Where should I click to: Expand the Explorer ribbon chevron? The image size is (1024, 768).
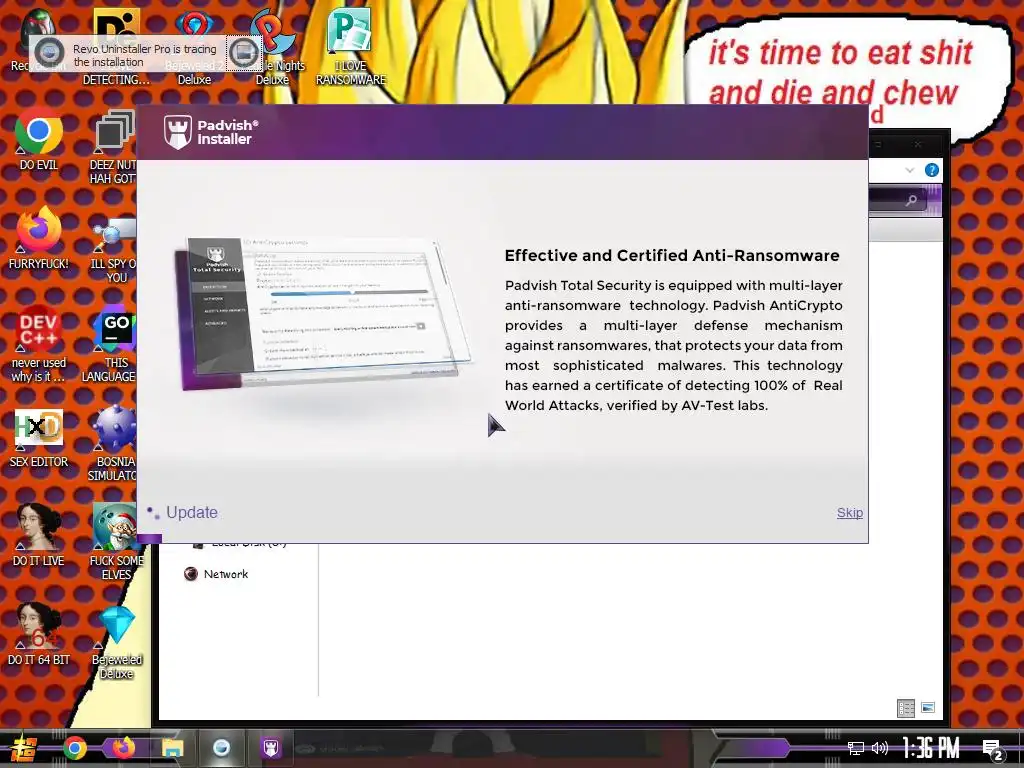pyautogui.click(x=910, y=170)
